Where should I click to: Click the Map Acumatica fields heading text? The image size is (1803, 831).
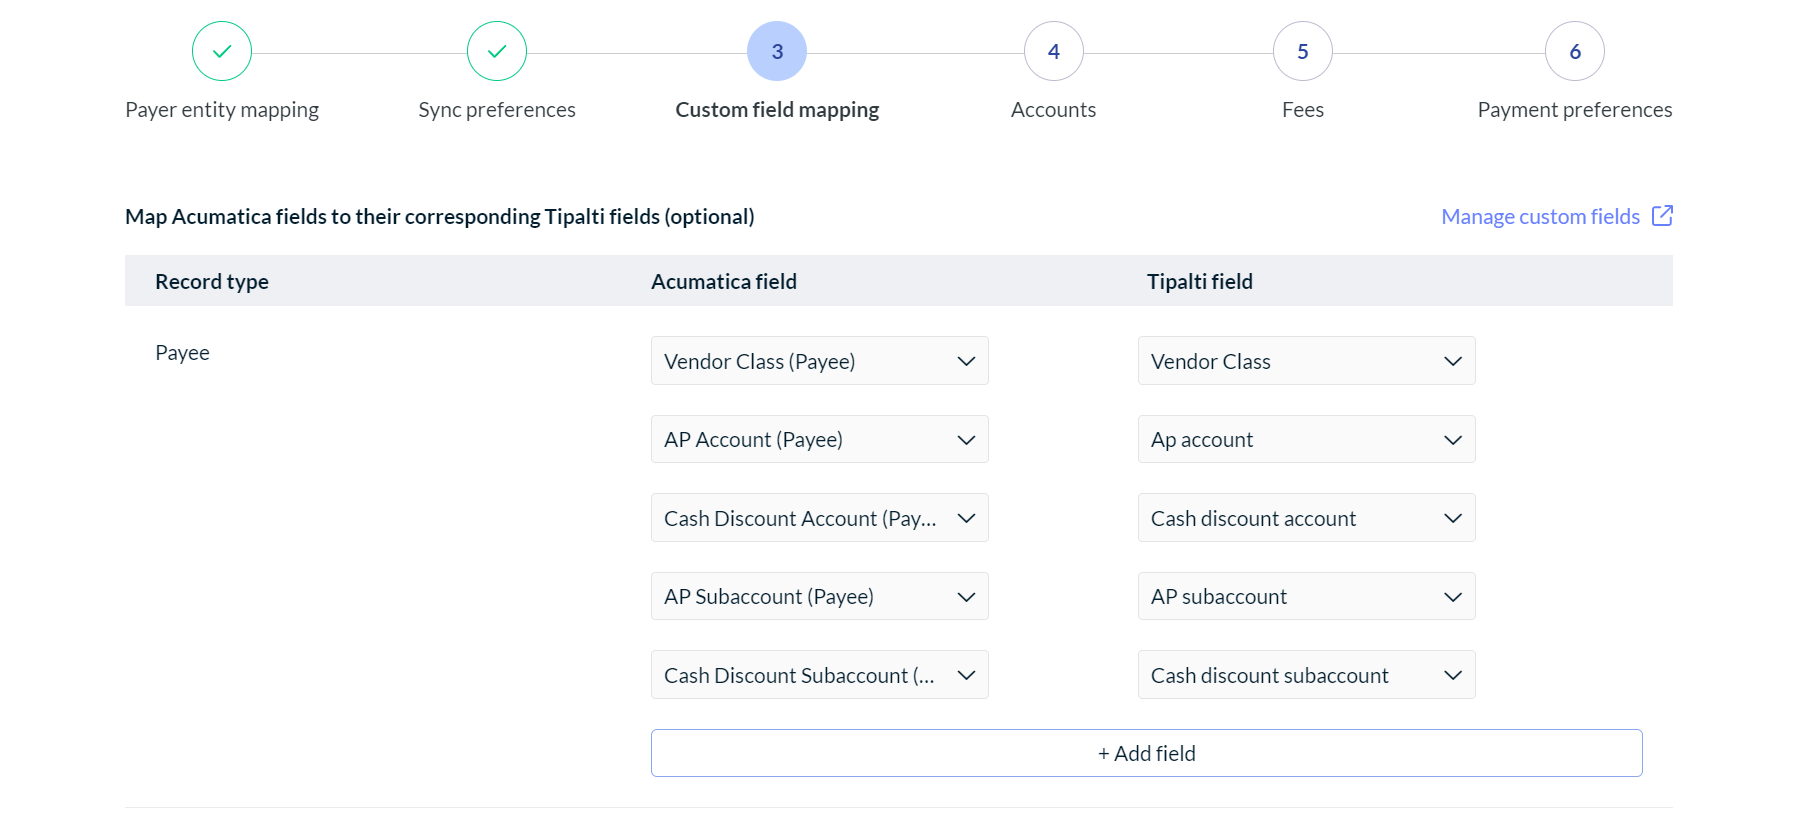point(440,217)
